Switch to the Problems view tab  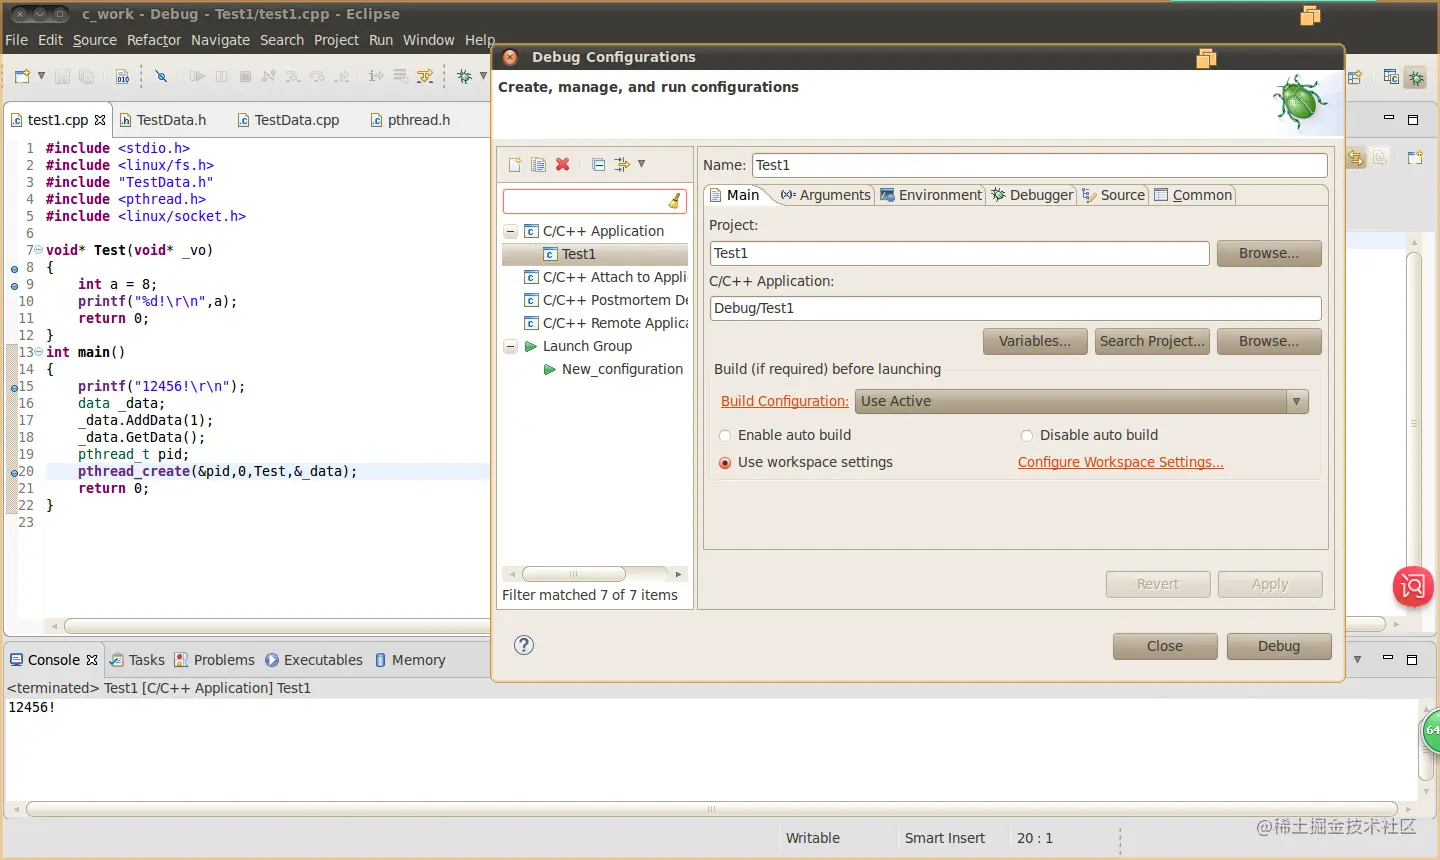coord(214,660)
